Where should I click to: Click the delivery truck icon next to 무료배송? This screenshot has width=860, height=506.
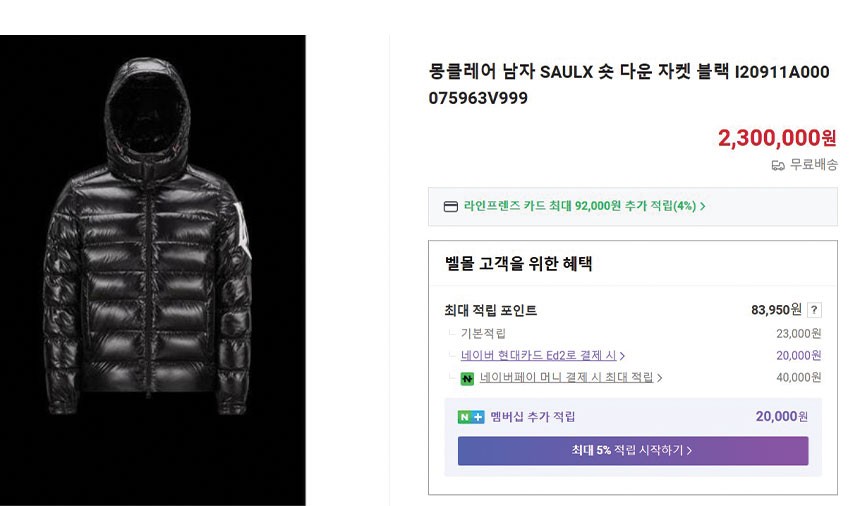(x=778, y=165)
